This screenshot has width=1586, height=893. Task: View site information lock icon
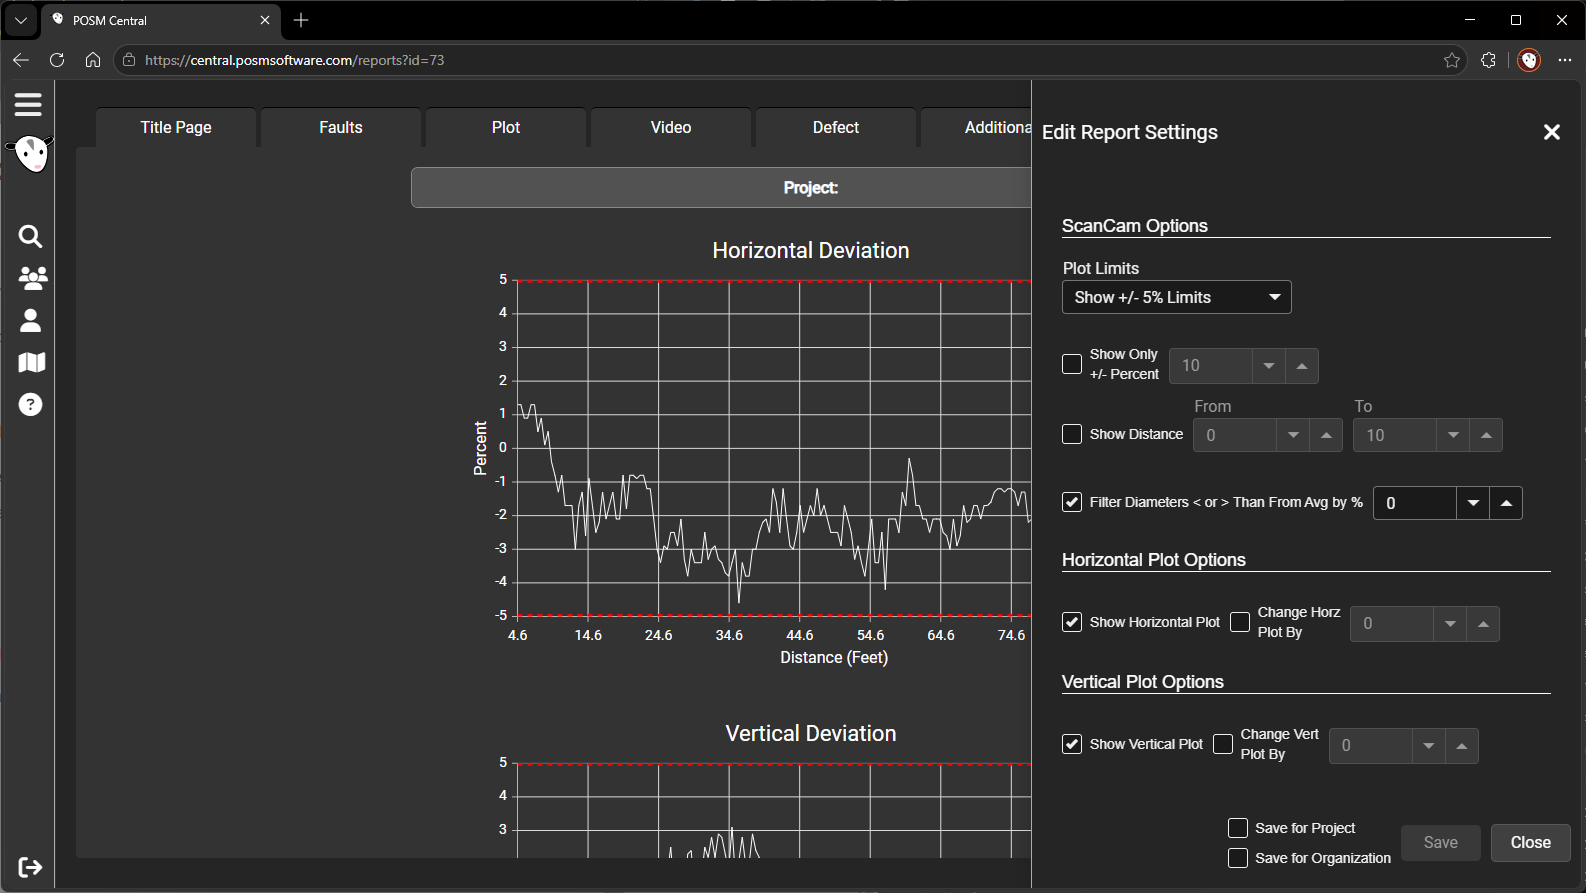coord(128,60)
